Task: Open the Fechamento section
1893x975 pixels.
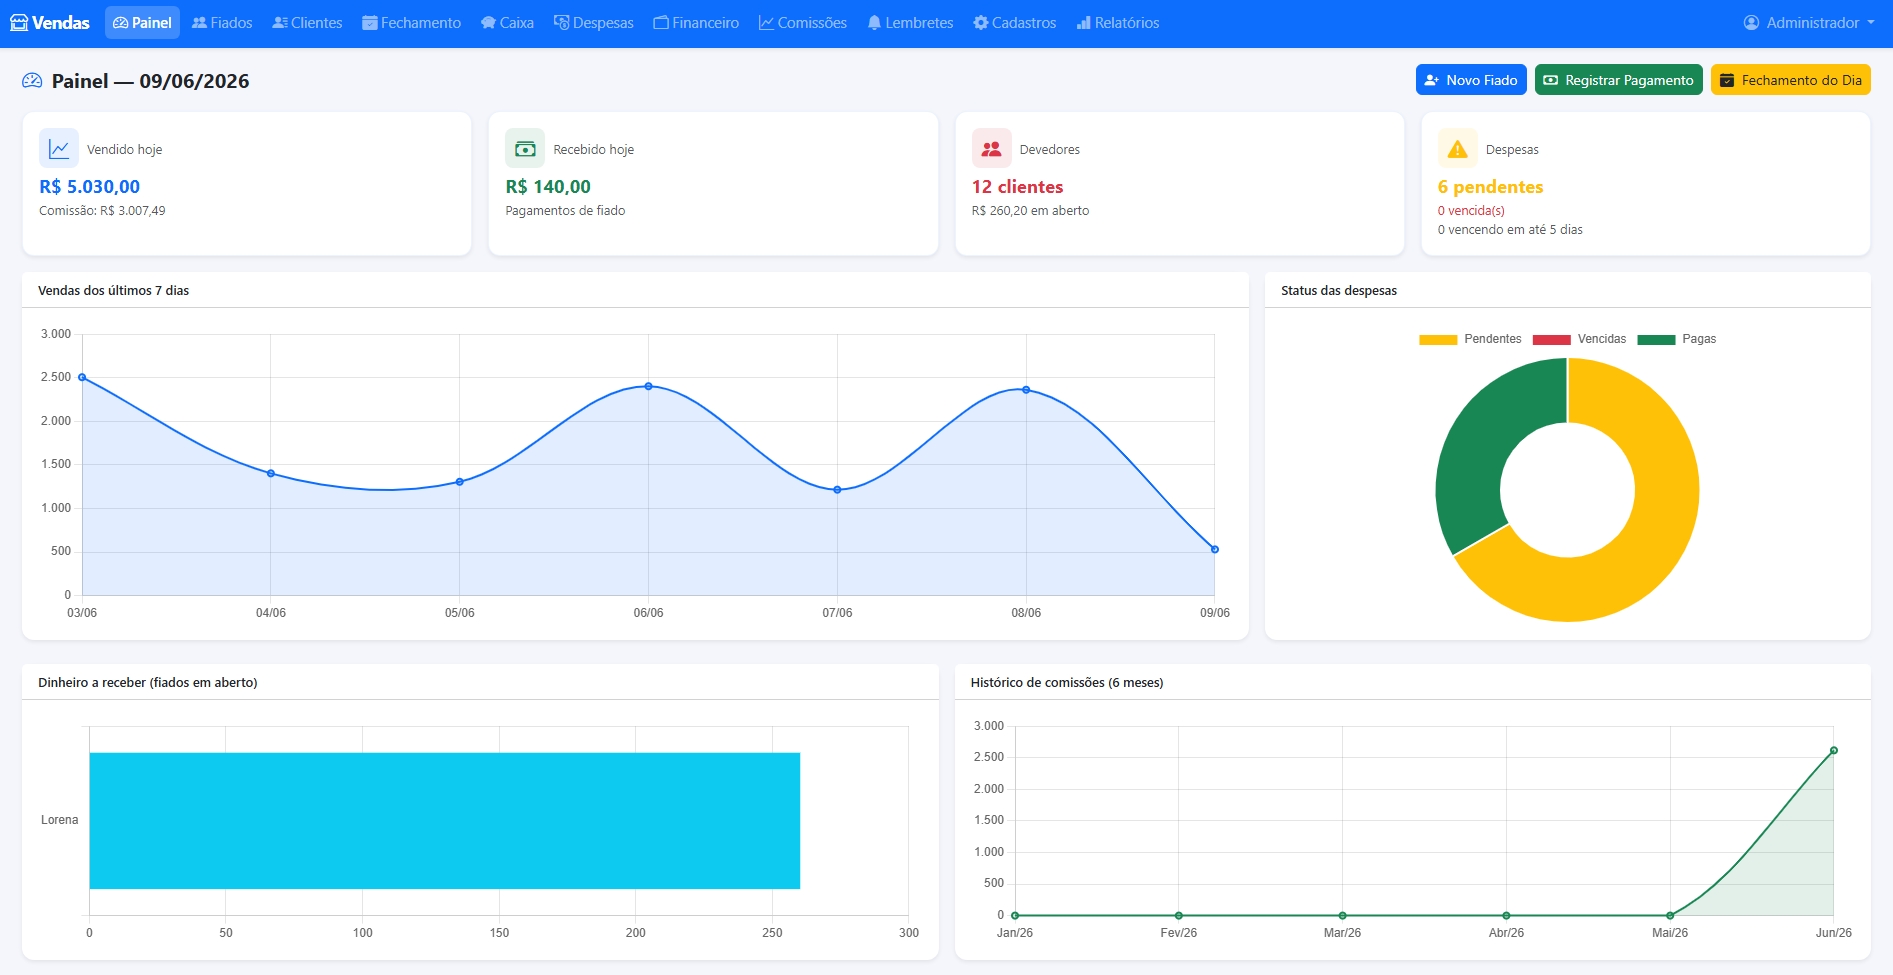Action: tap(411, 23)
